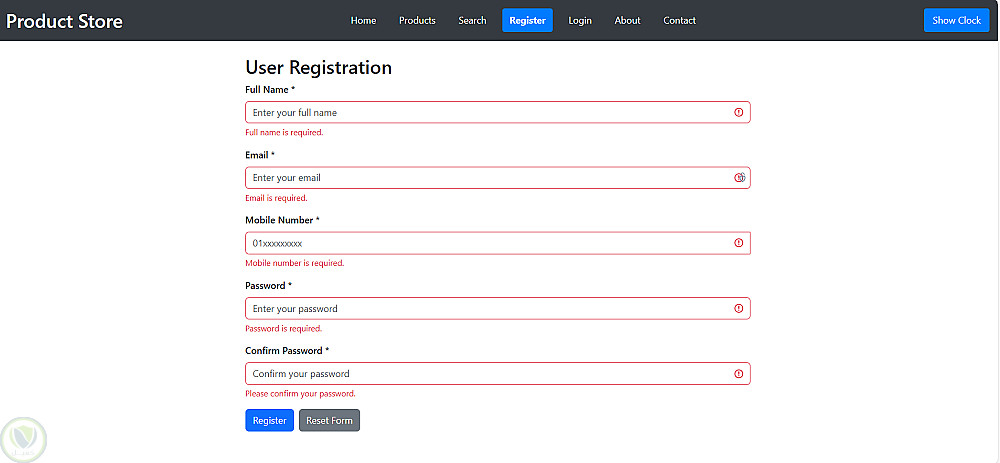Image resolution: width=1000 pixels, height=463 pixels.
Task: Open the Search page
Action: click(472, 20)
